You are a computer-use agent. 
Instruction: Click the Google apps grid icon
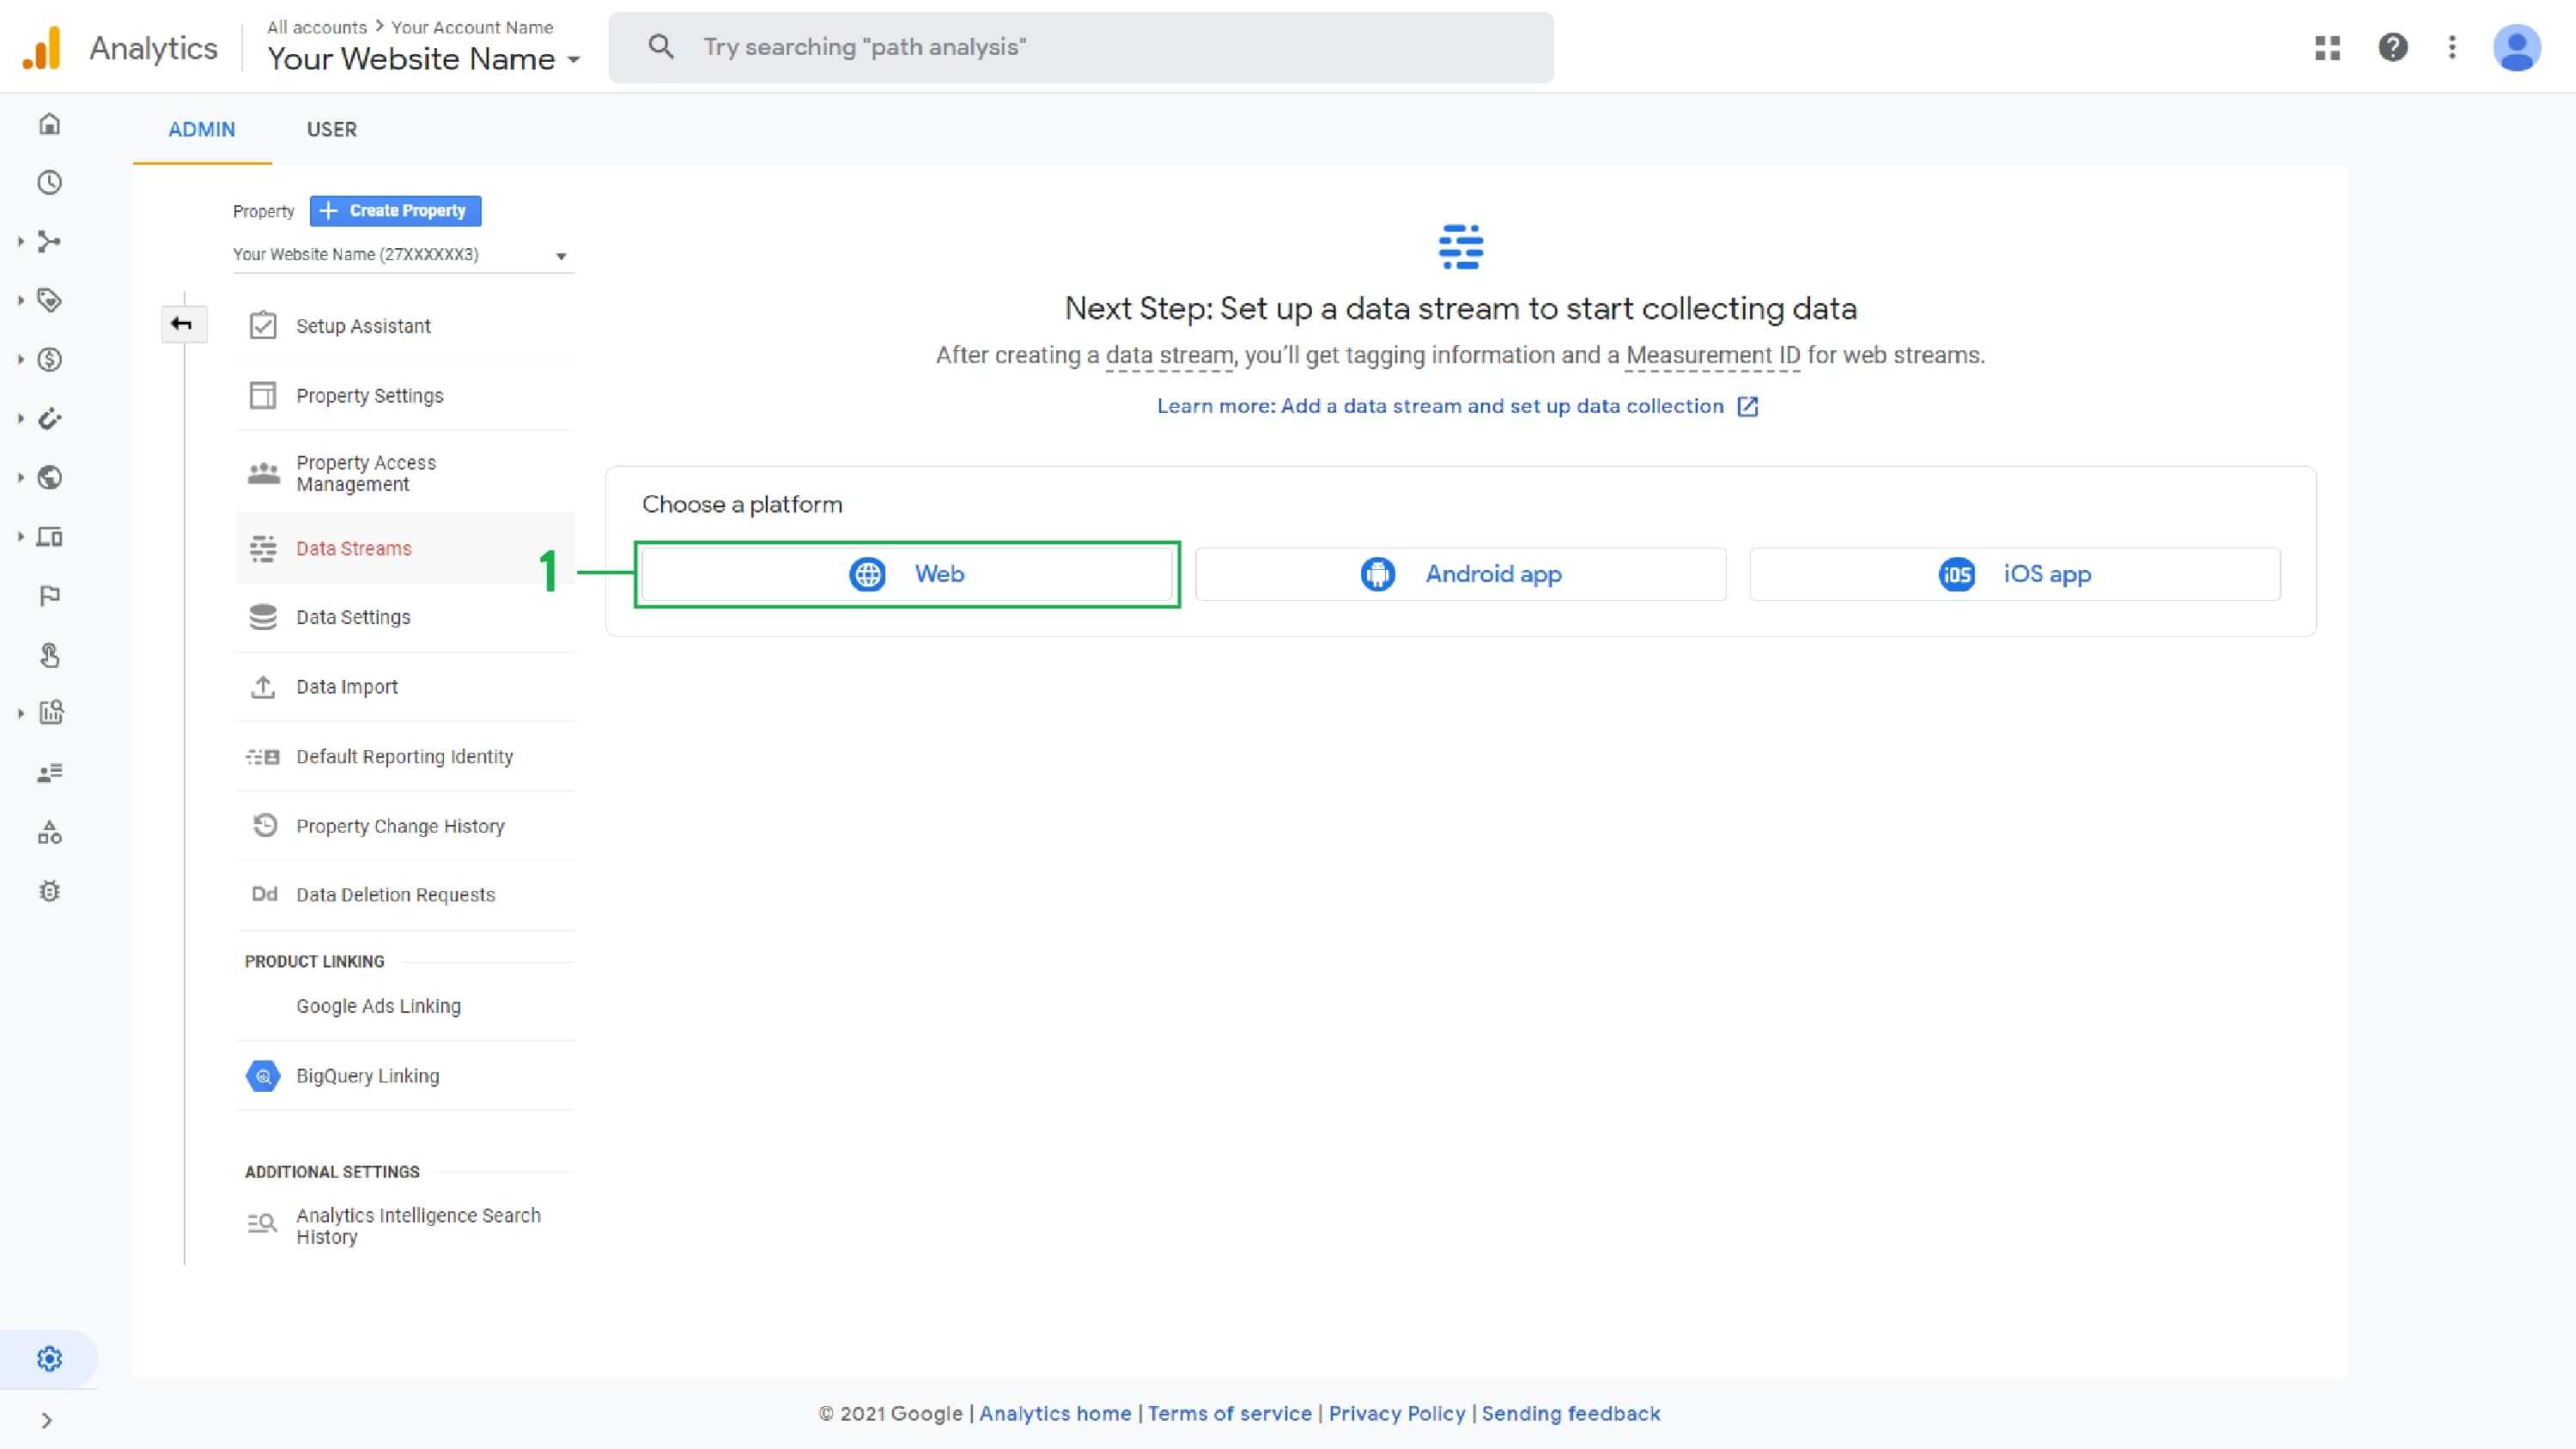[x=2327, y=47]
